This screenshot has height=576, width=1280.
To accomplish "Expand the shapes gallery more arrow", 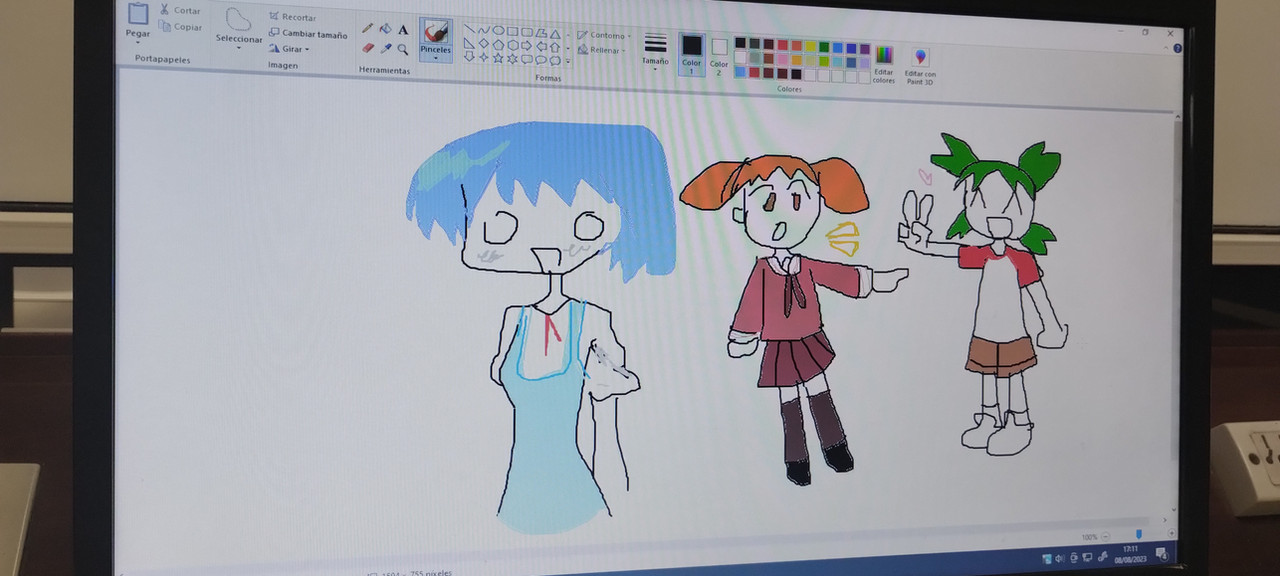I will [568, 60].
